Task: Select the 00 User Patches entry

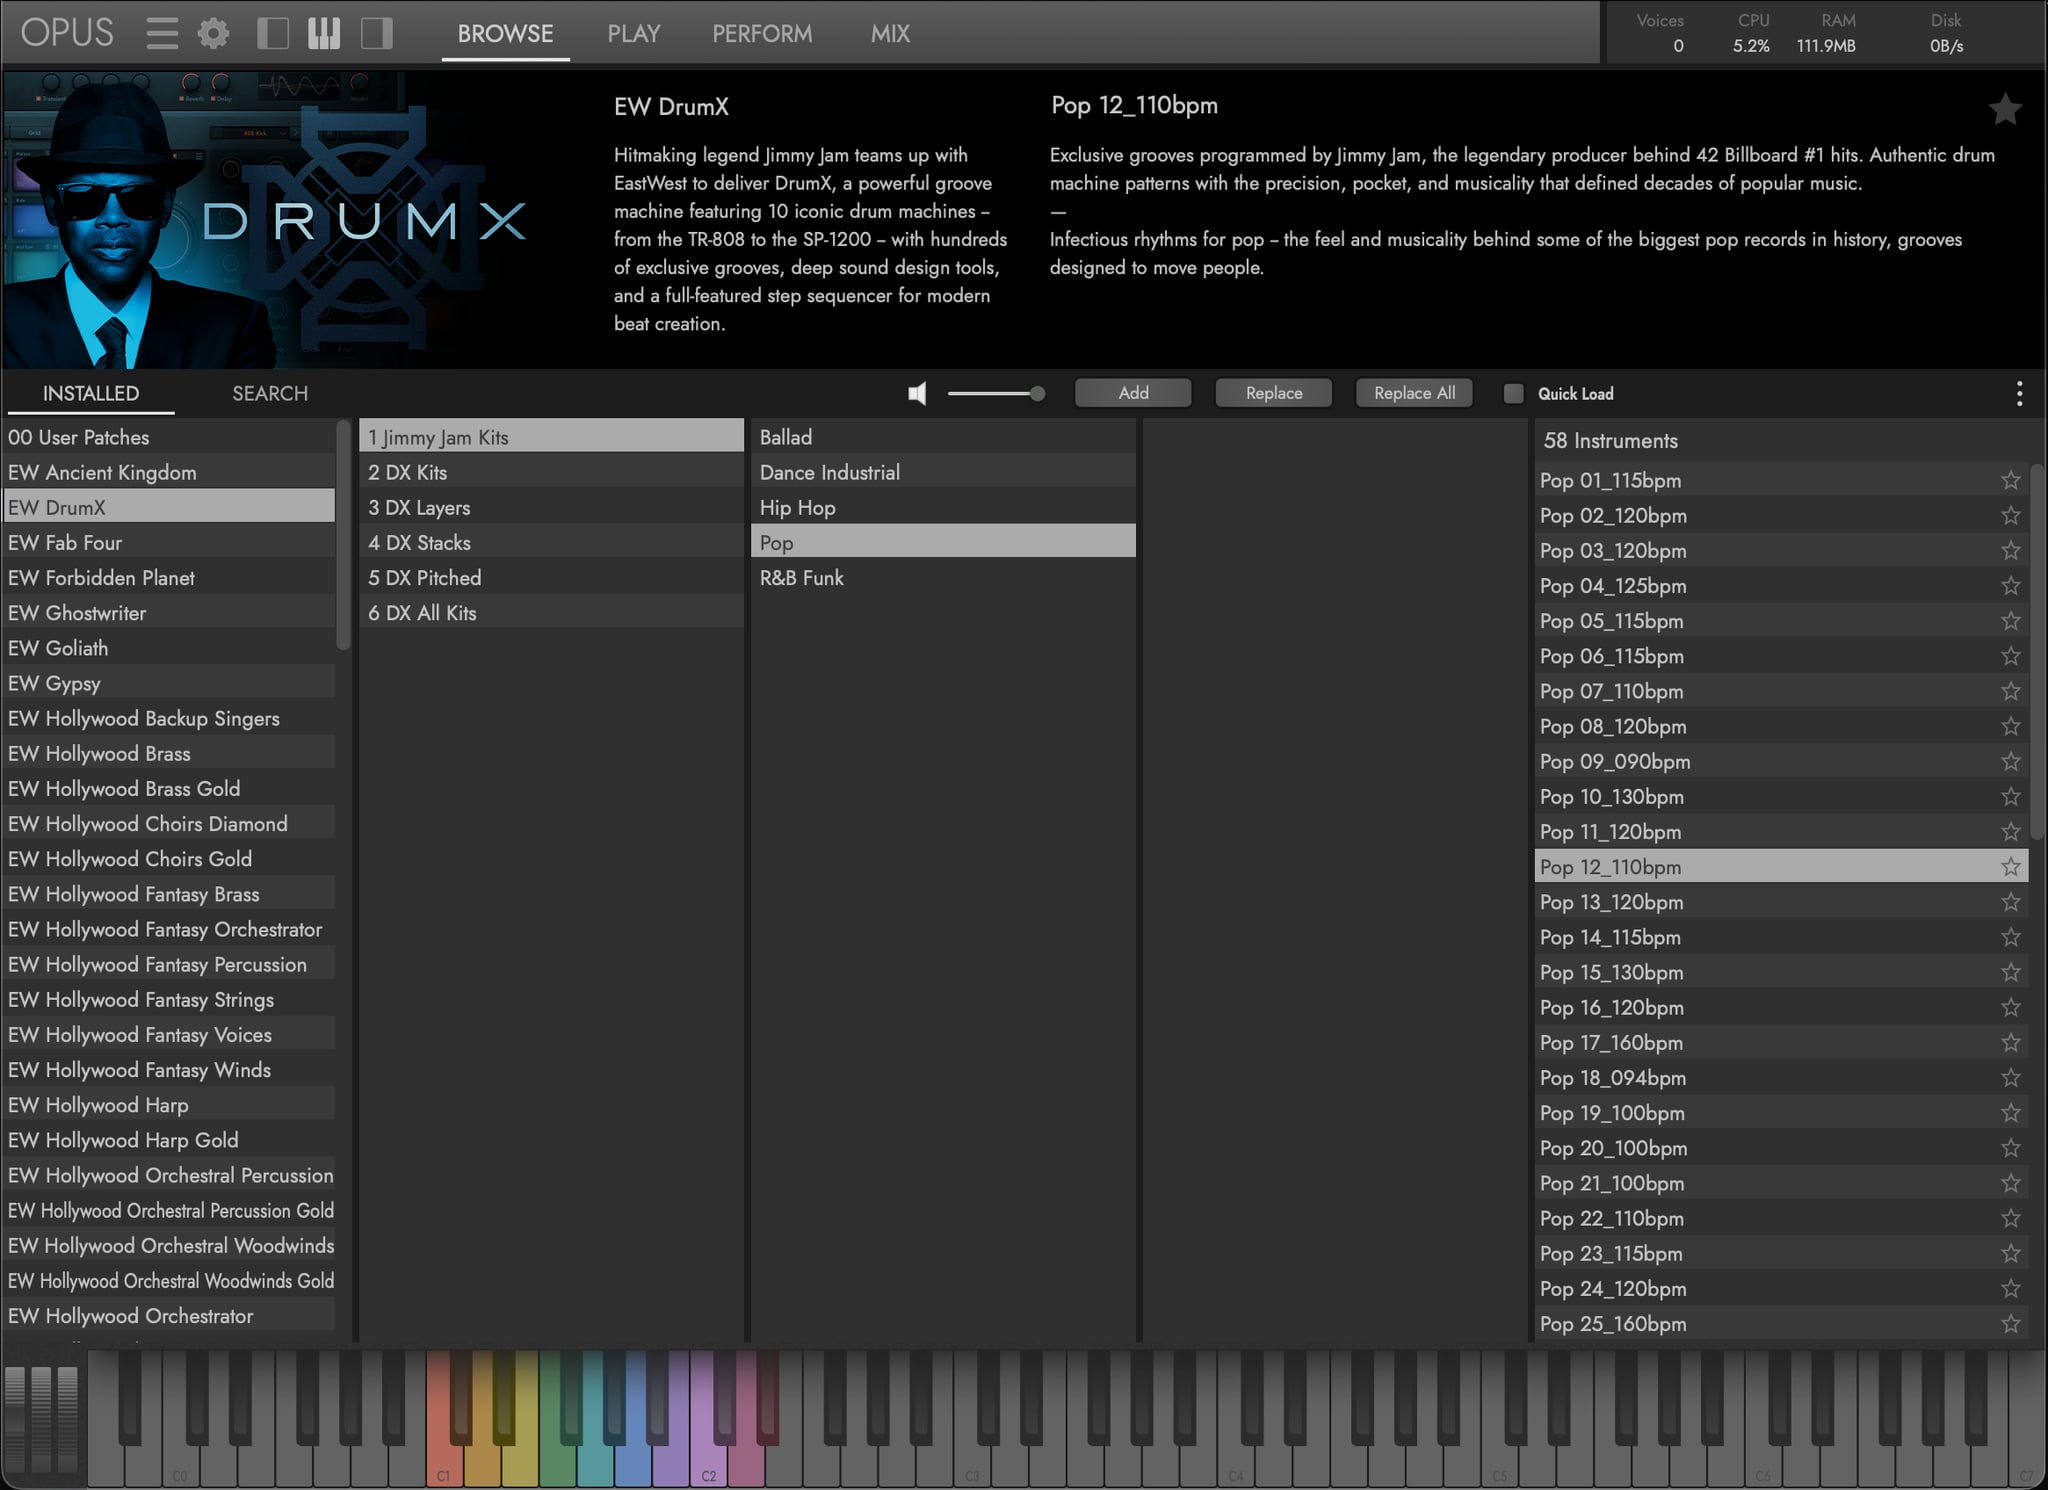Action: coord(170,437)
